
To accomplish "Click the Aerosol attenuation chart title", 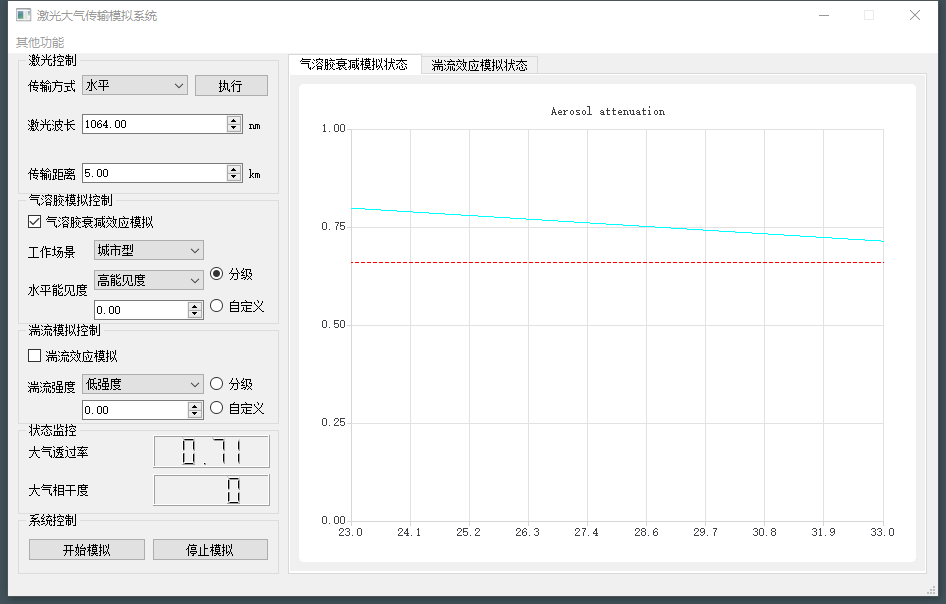I will [608, 112].
